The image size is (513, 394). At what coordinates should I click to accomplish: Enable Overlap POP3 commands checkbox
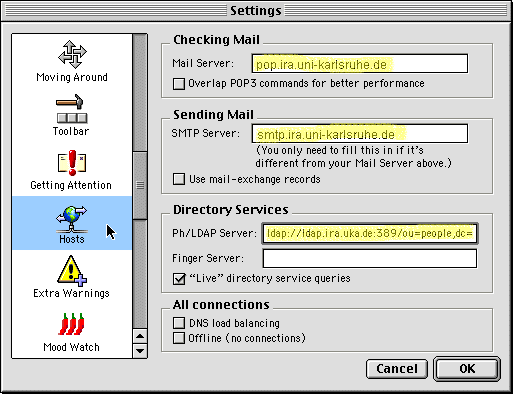179,84
